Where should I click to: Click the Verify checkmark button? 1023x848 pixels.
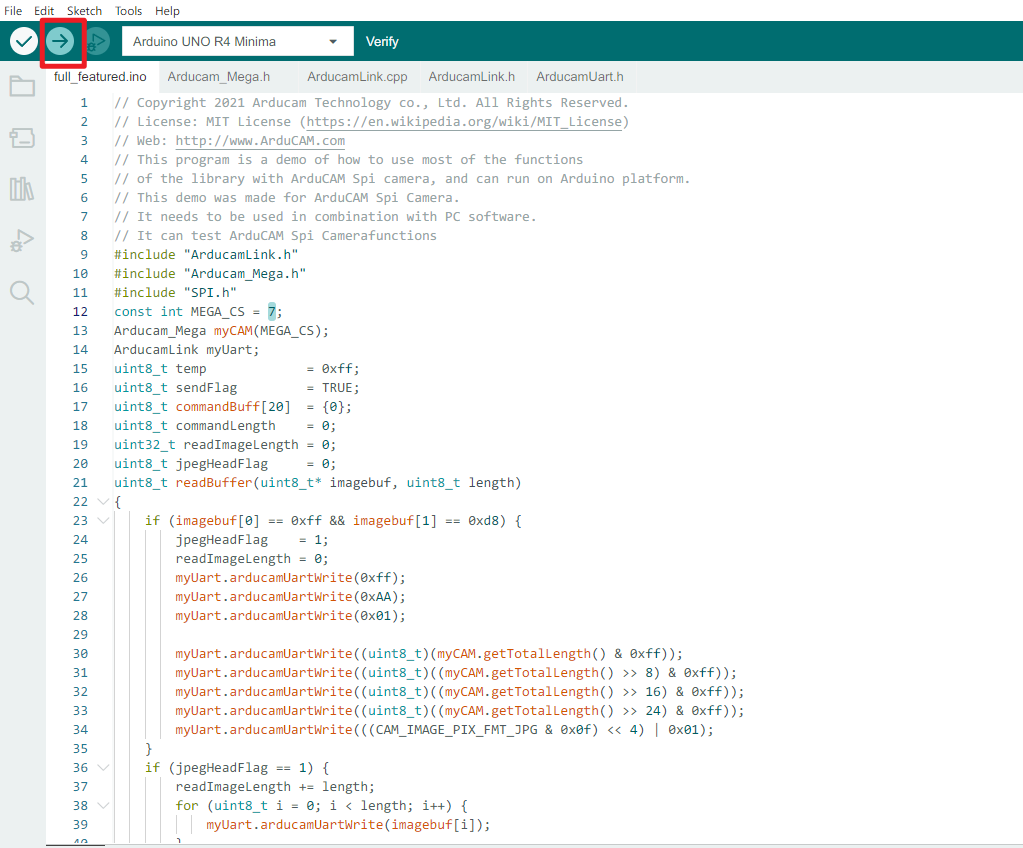[23, 42]
